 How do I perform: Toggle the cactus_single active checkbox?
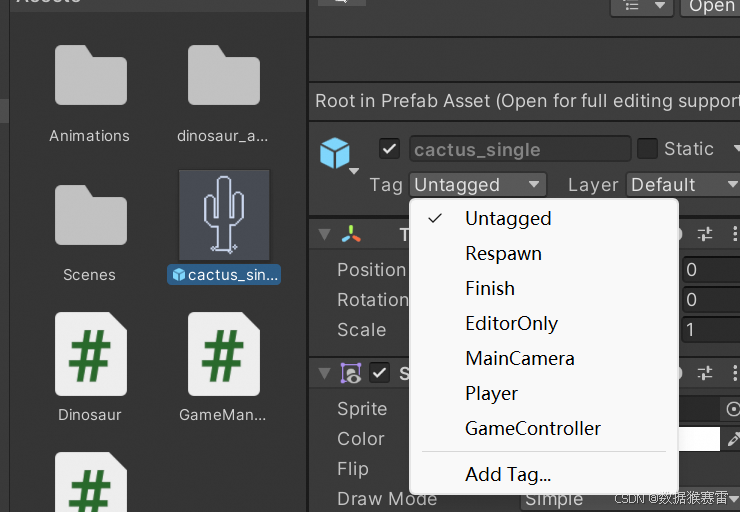389,149
